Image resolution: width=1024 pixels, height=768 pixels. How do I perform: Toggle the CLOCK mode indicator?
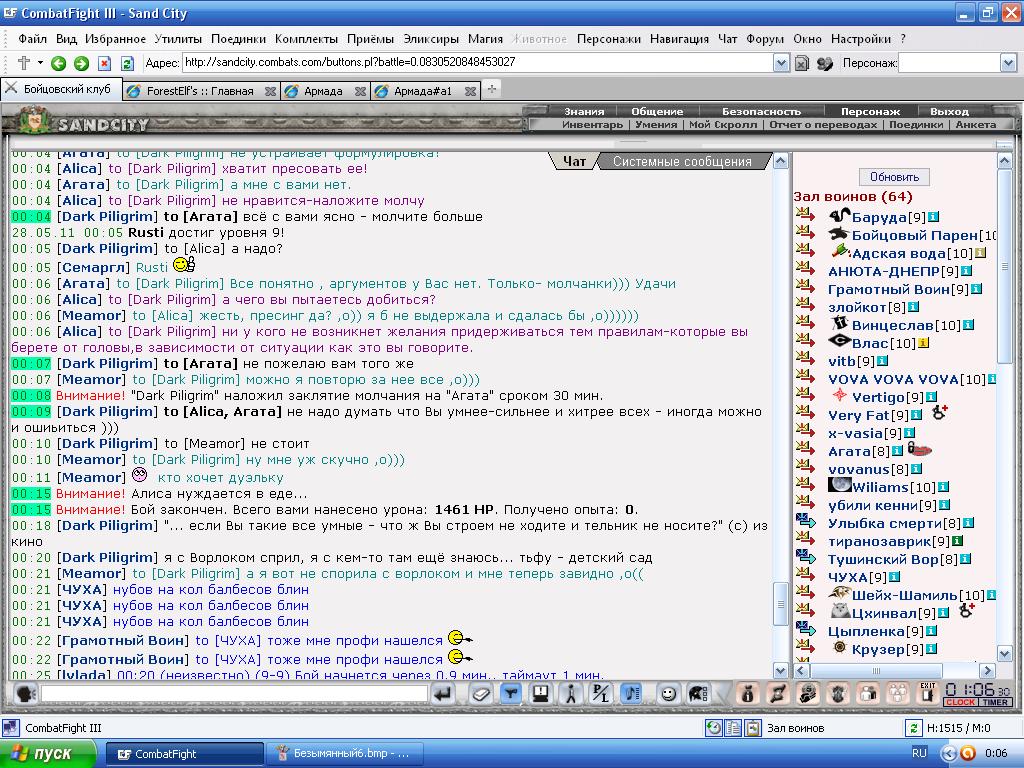tap(960, 702)
